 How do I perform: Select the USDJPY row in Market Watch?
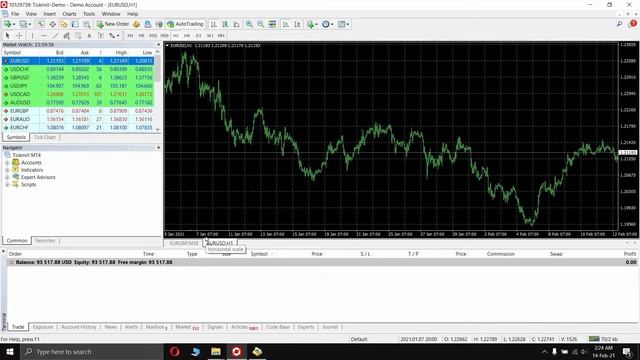tap(78, 86)
